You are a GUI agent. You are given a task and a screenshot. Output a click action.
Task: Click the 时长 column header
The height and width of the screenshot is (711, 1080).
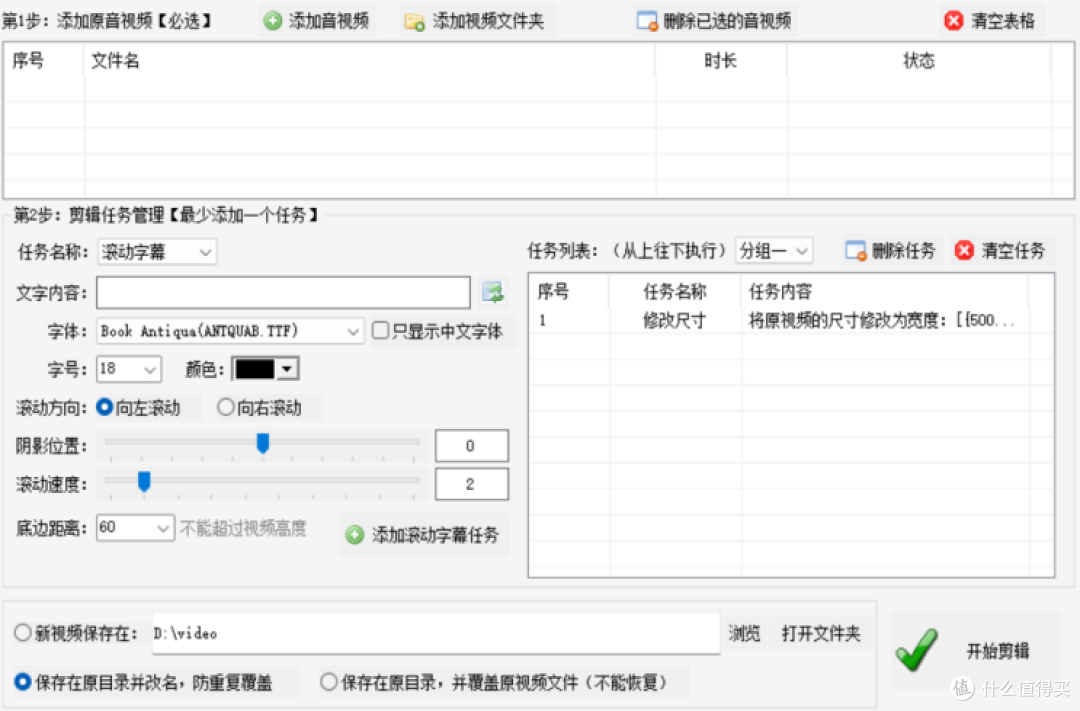pos(720,61)
